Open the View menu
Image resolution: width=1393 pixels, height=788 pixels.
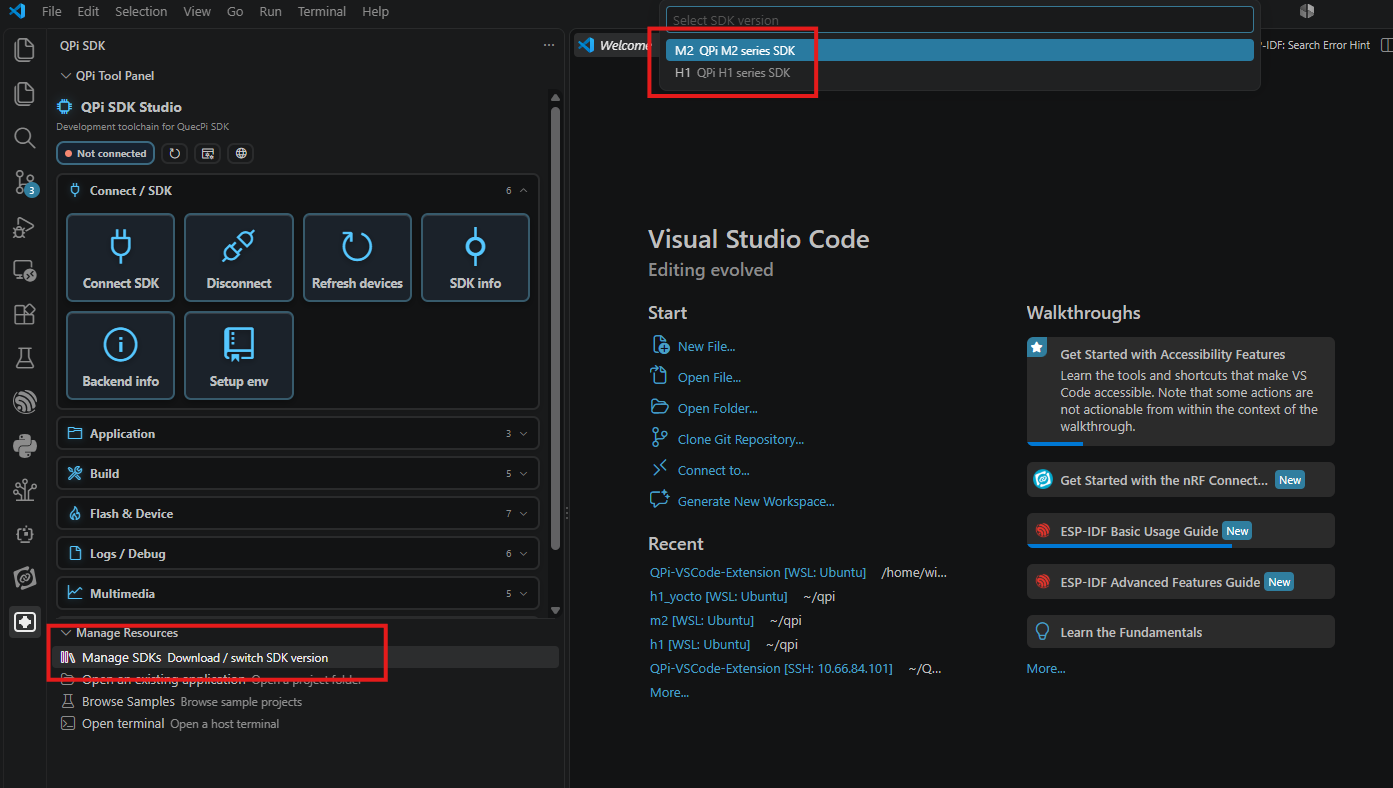[197, 12]
